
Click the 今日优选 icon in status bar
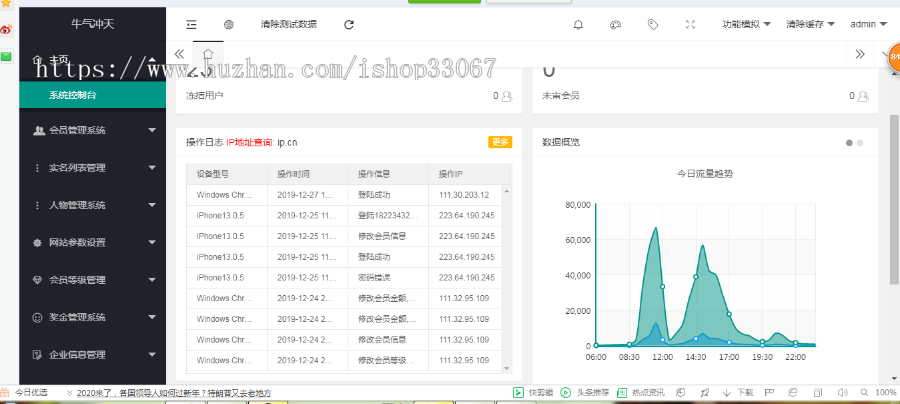pyautogui.click(x=5, y=393)
